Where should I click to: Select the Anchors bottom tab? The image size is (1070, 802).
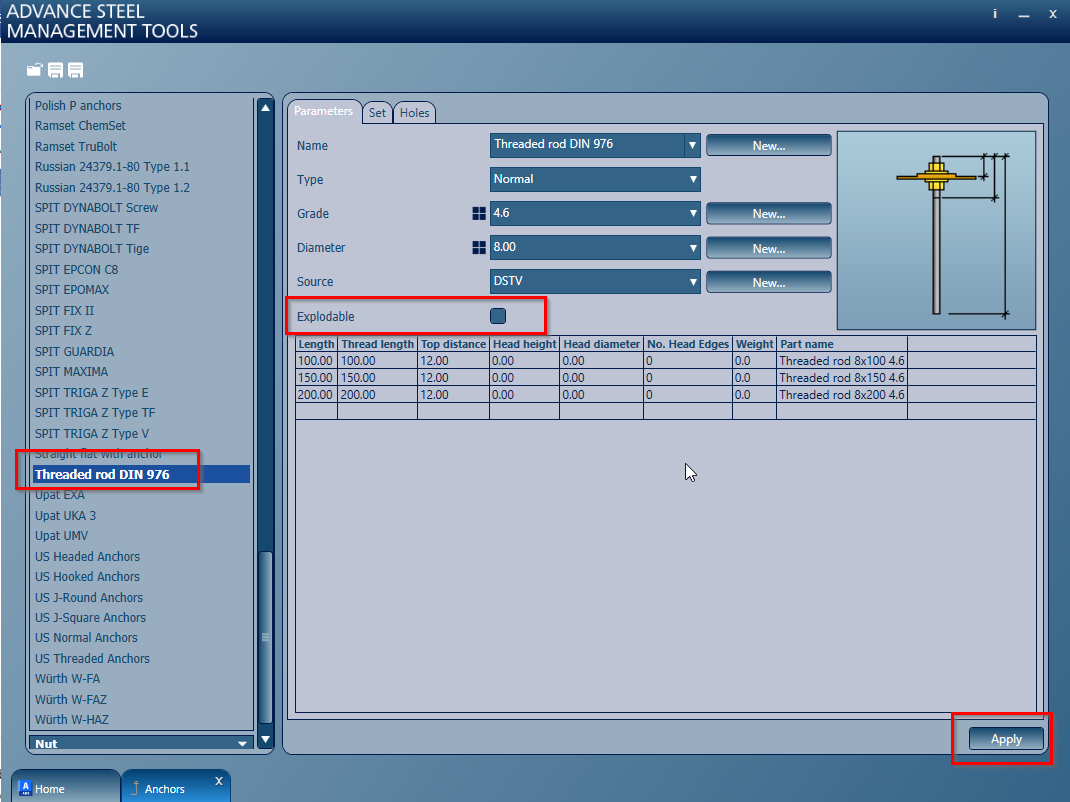tap(175, 788)
